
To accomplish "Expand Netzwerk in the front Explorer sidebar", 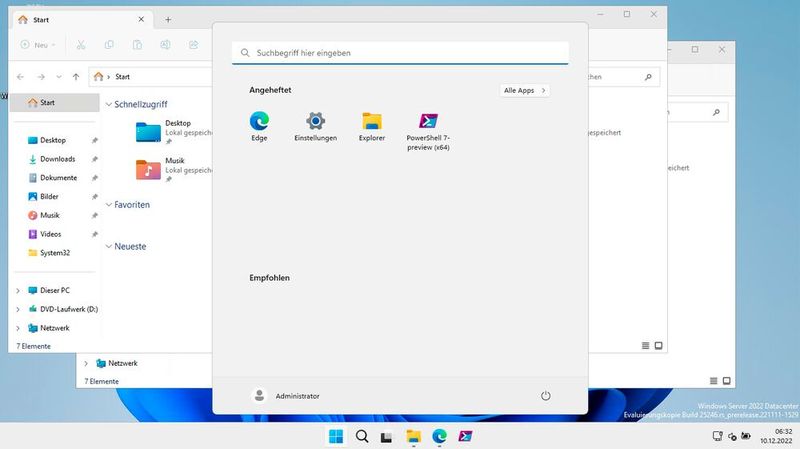I will point(18,329).
